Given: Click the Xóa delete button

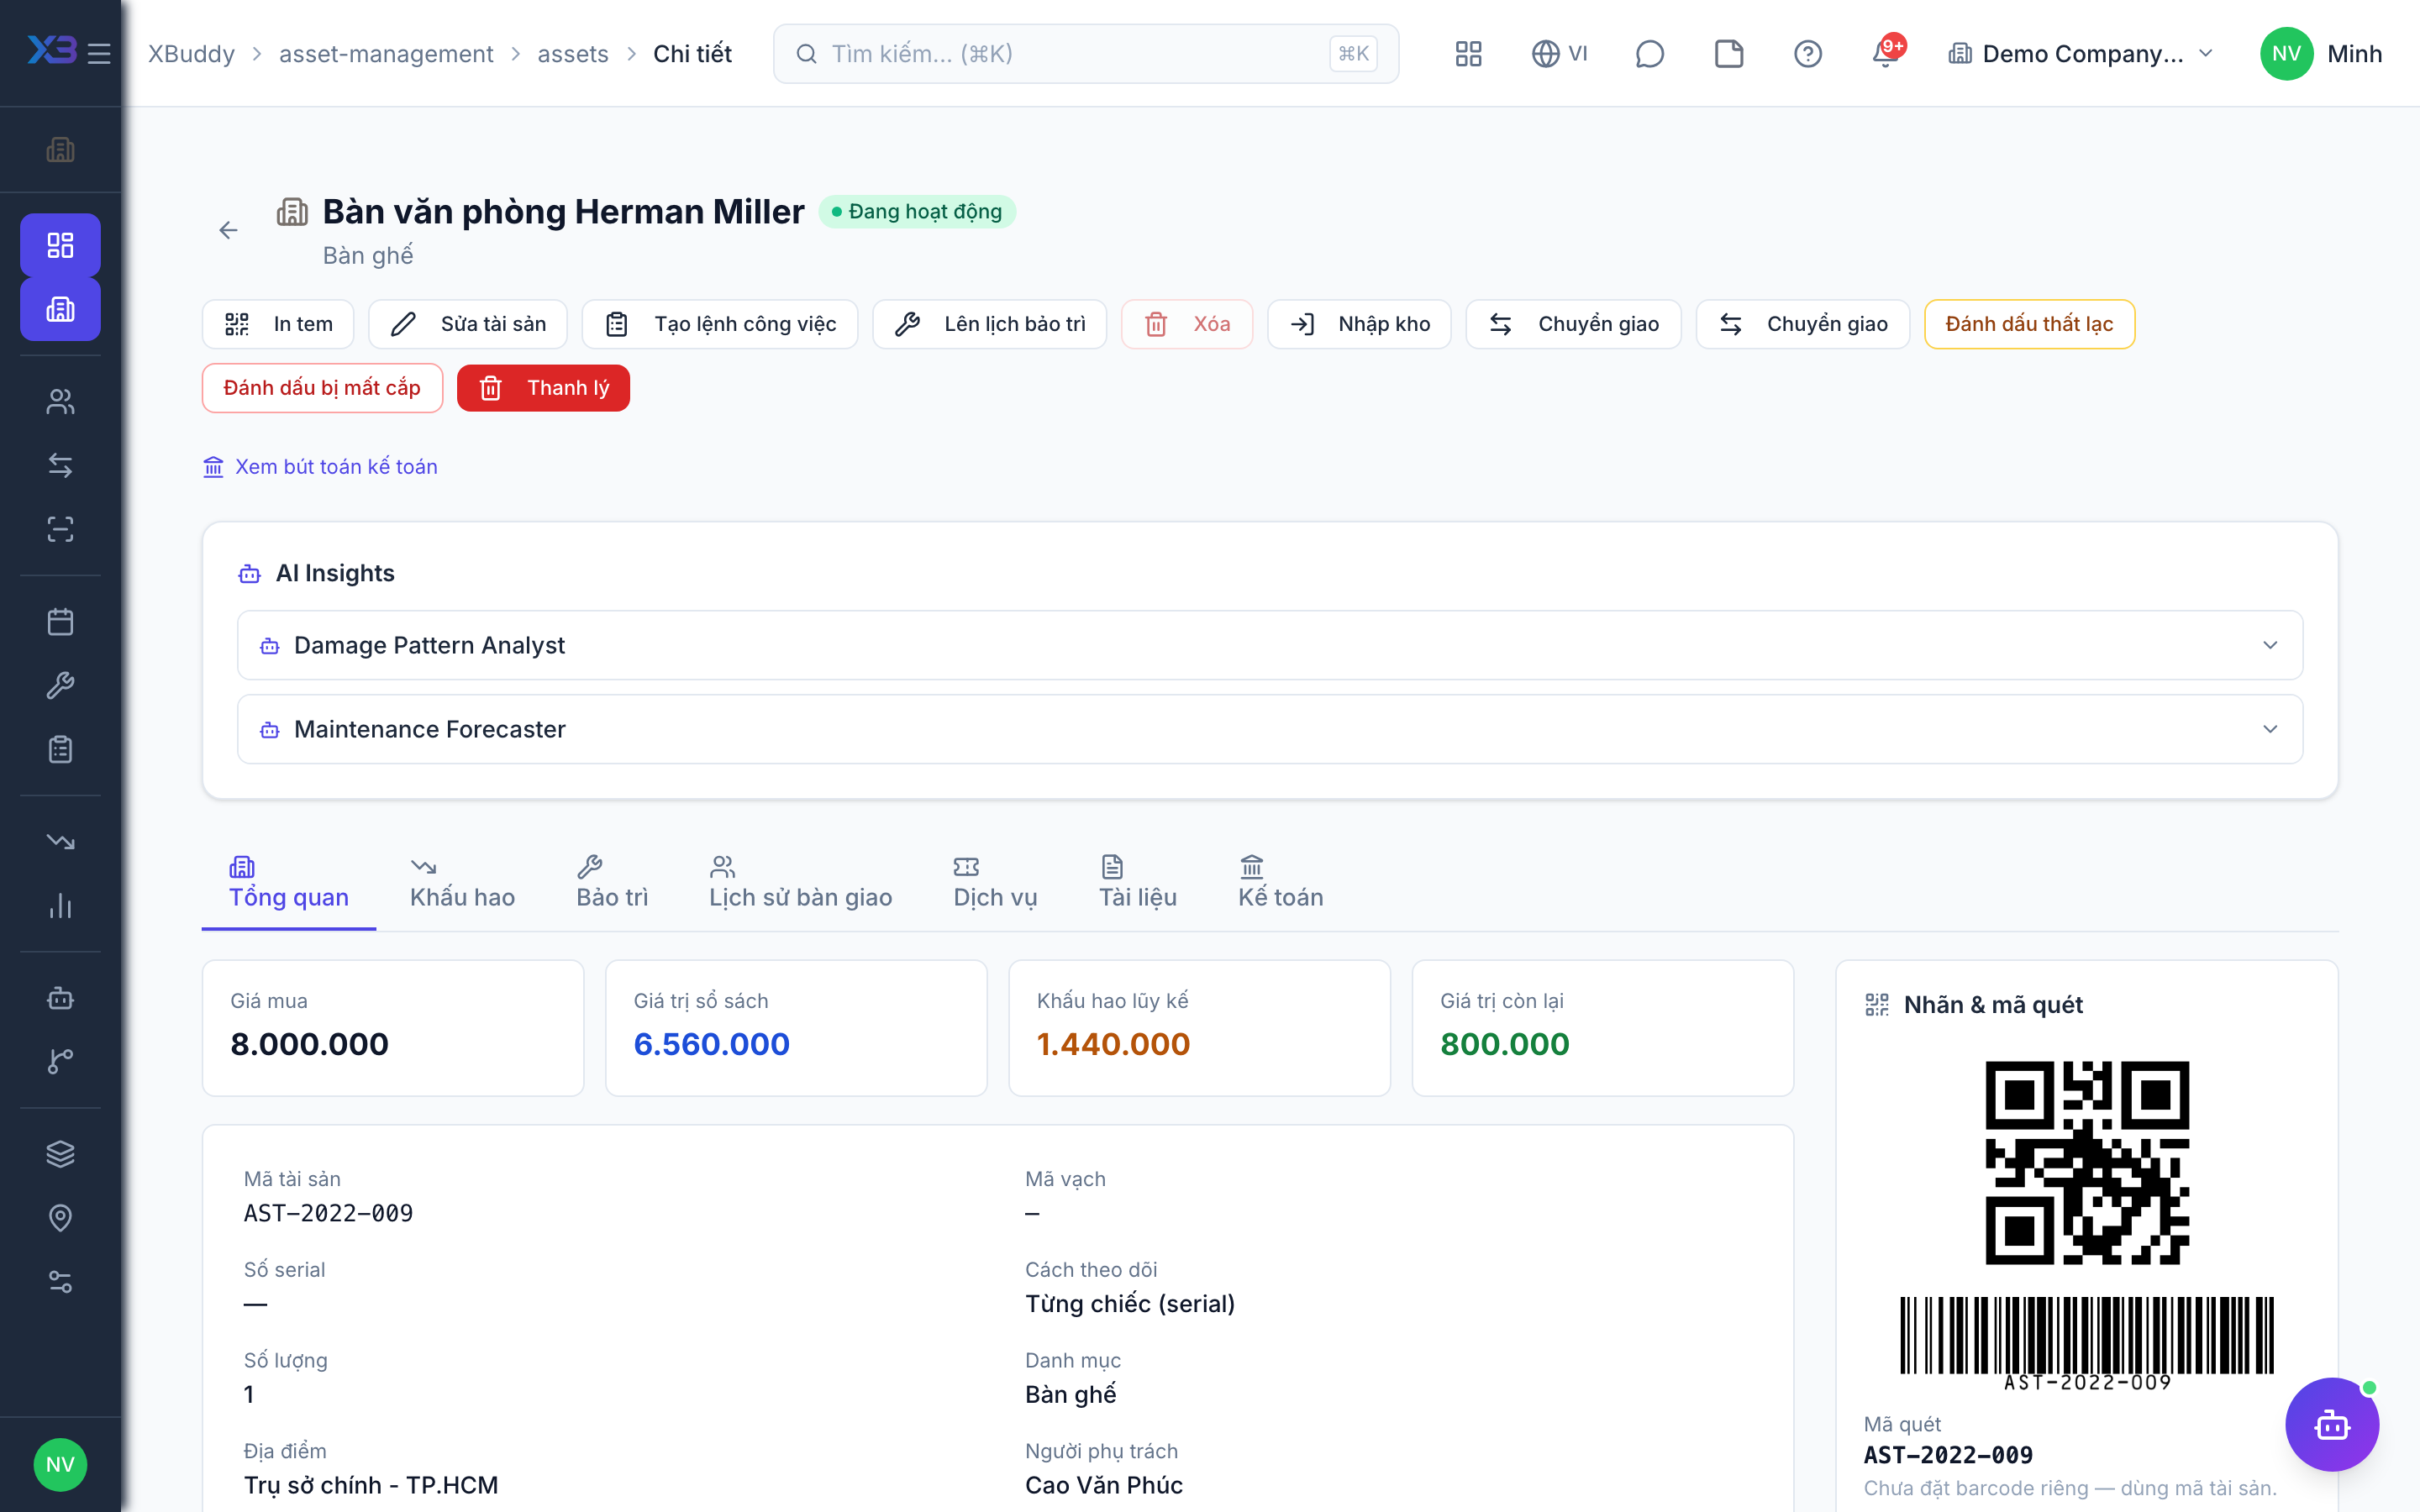Looking at the screenshot, I should [x=1187, y=324].
